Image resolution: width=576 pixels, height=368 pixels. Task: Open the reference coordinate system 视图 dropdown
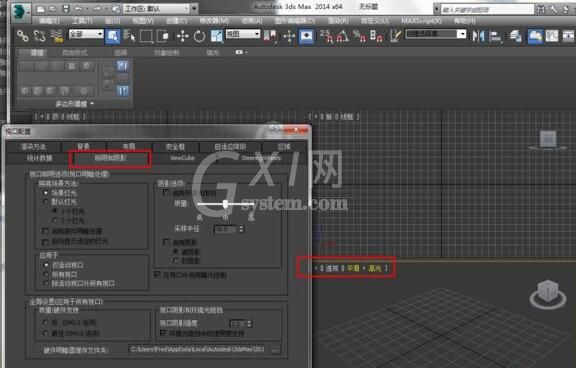[x=242, y=34]
